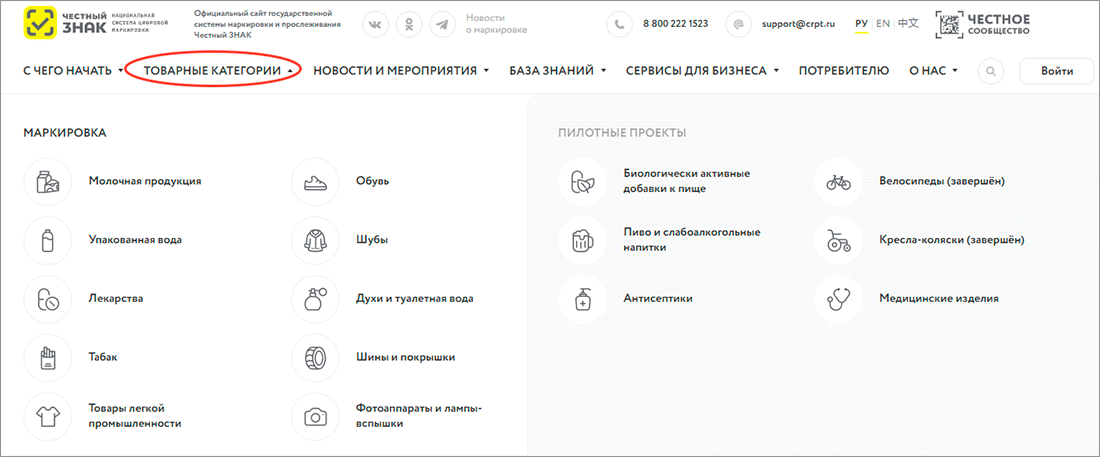Viewport: 1100px width, 457px height.
Task: Click the Упакованная вода bottle icon
Action: click(x=48, y=241)
